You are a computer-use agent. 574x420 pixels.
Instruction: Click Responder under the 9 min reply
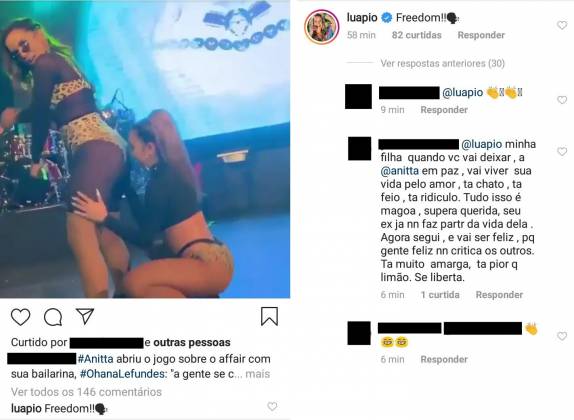(x=444, y=110)
